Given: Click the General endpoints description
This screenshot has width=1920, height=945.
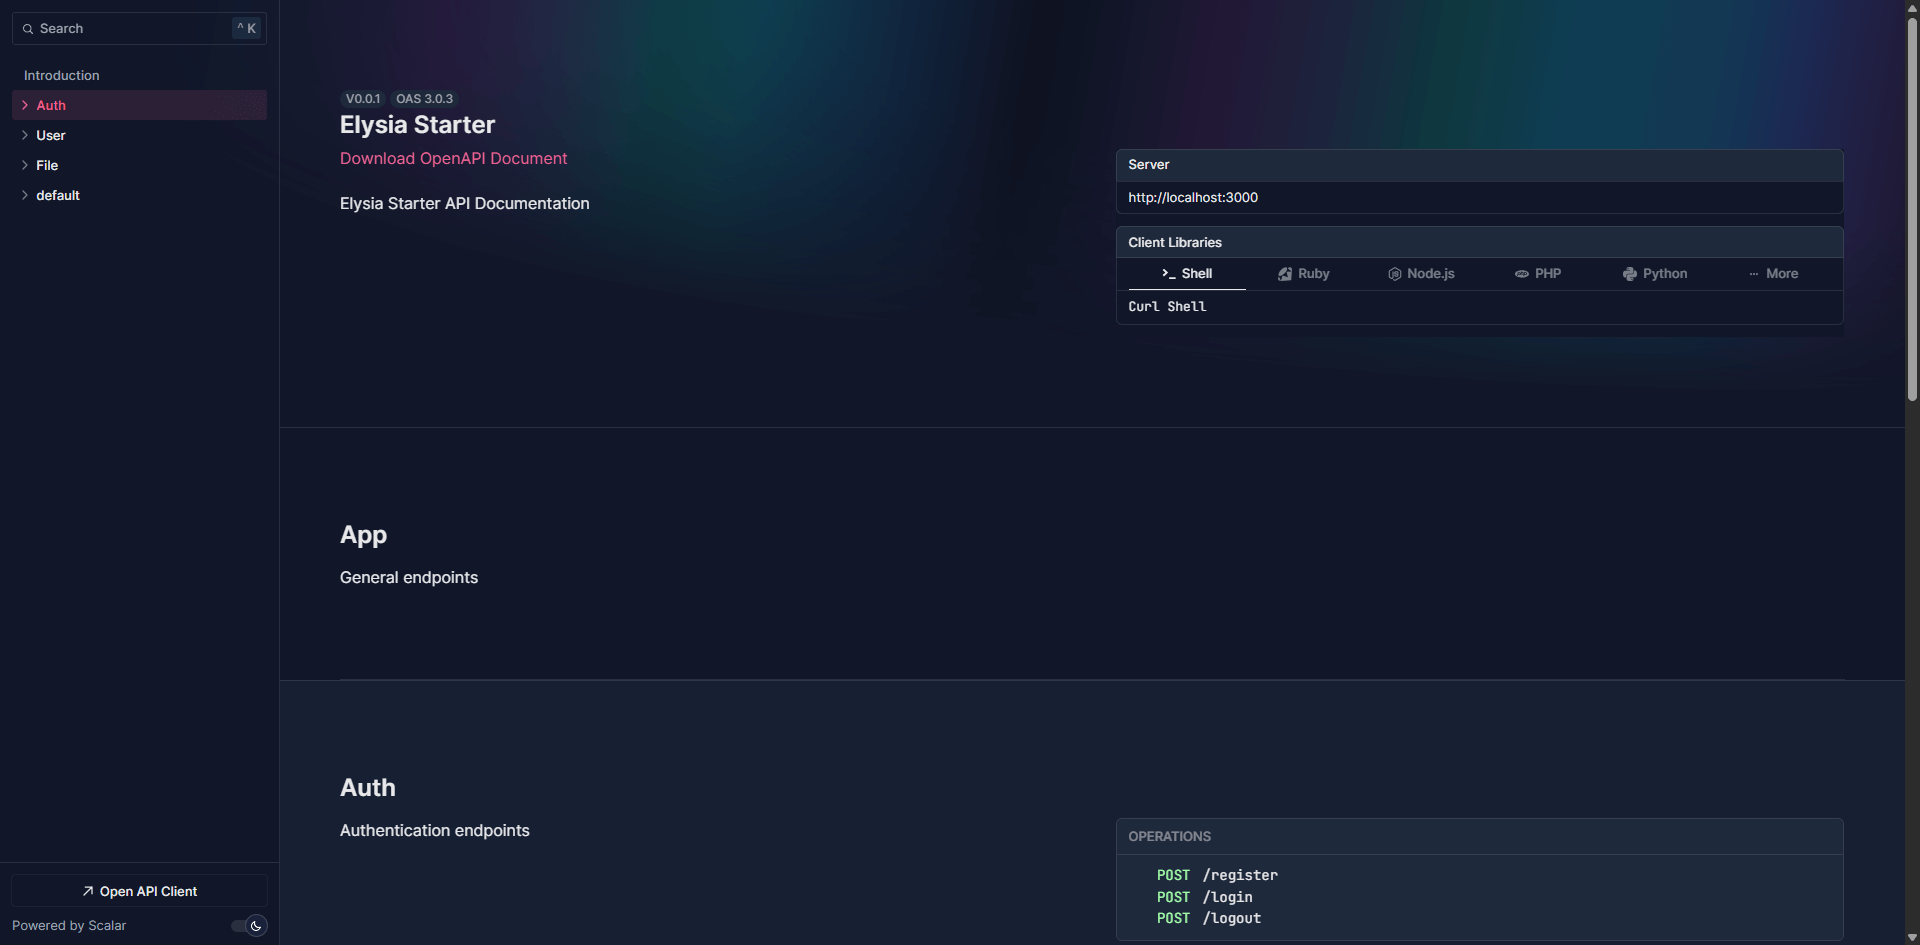Looking at the screenshot, I should [409, 577].
